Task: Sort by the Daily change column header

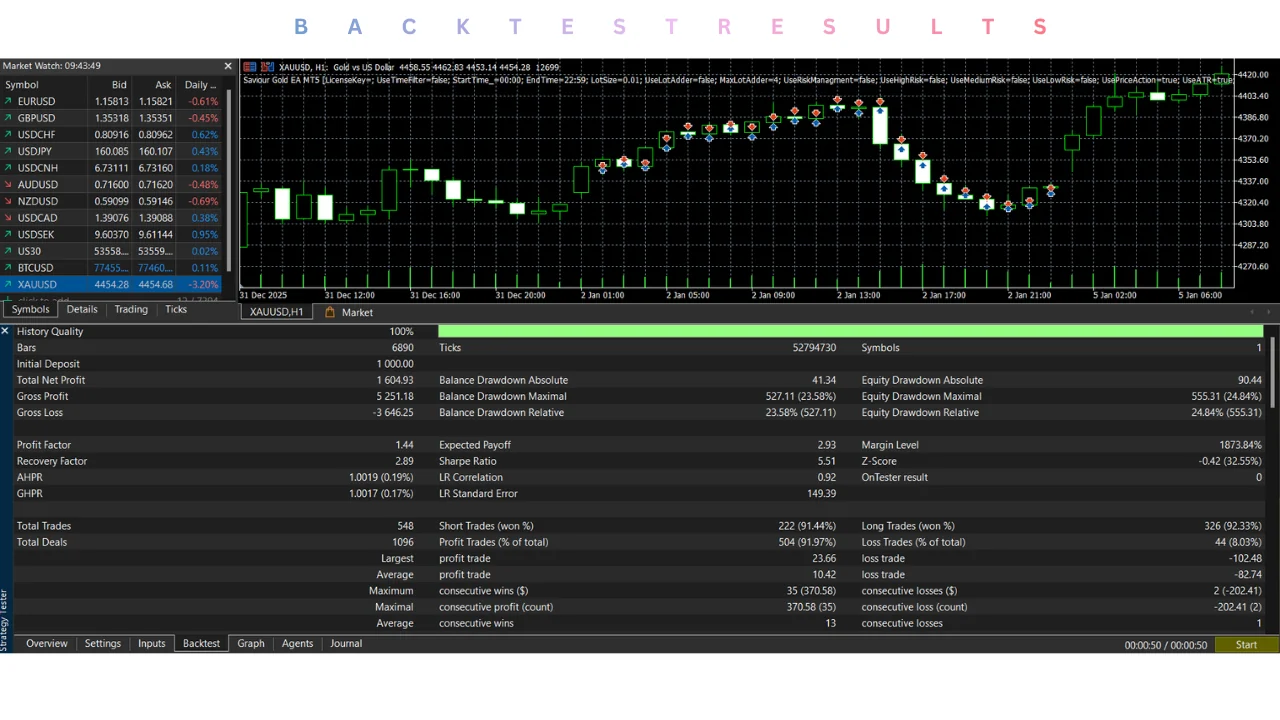Action: pos(201,85)
